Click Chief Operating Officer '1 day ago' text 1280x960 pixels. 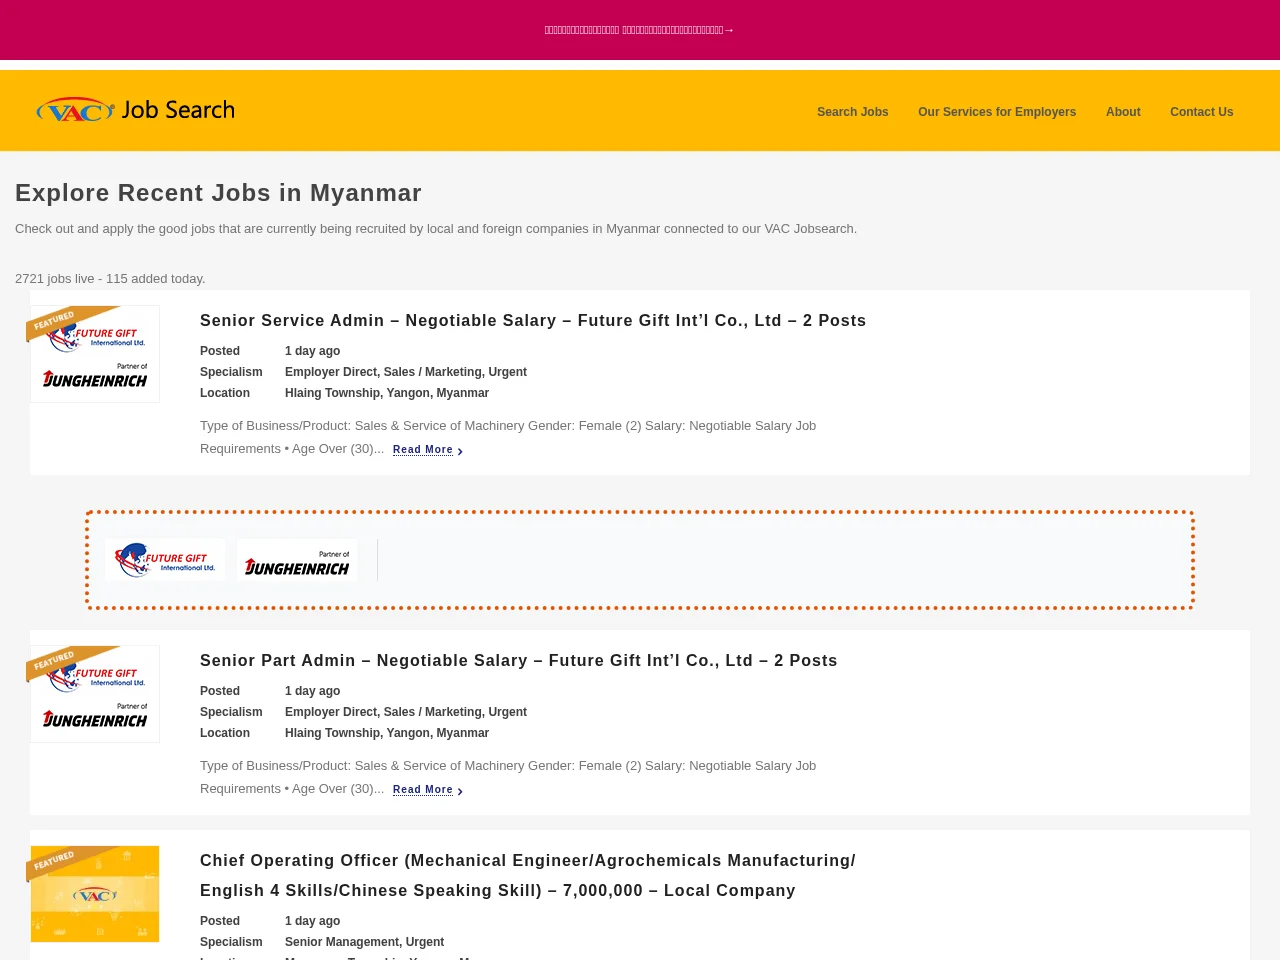tap(312, 921)
